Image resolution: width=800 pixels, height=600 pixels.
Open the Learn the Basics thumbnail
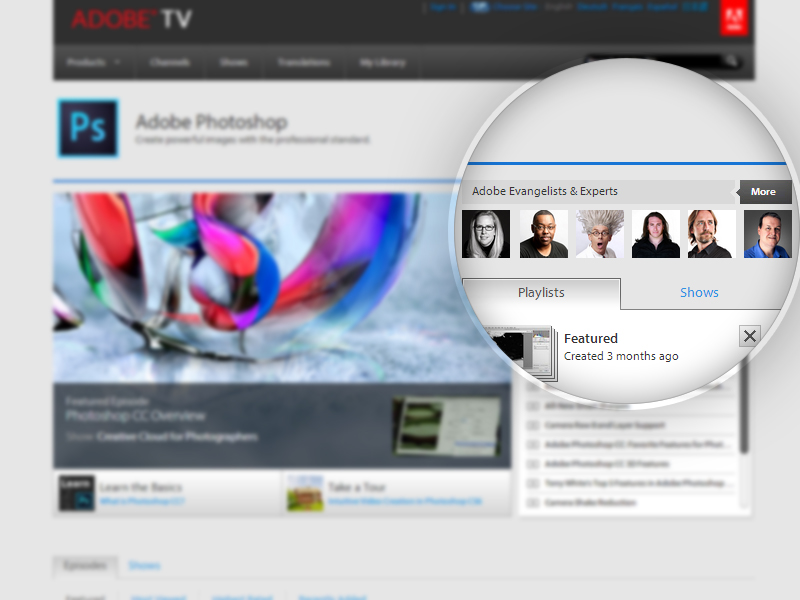(x=77, y=493)
